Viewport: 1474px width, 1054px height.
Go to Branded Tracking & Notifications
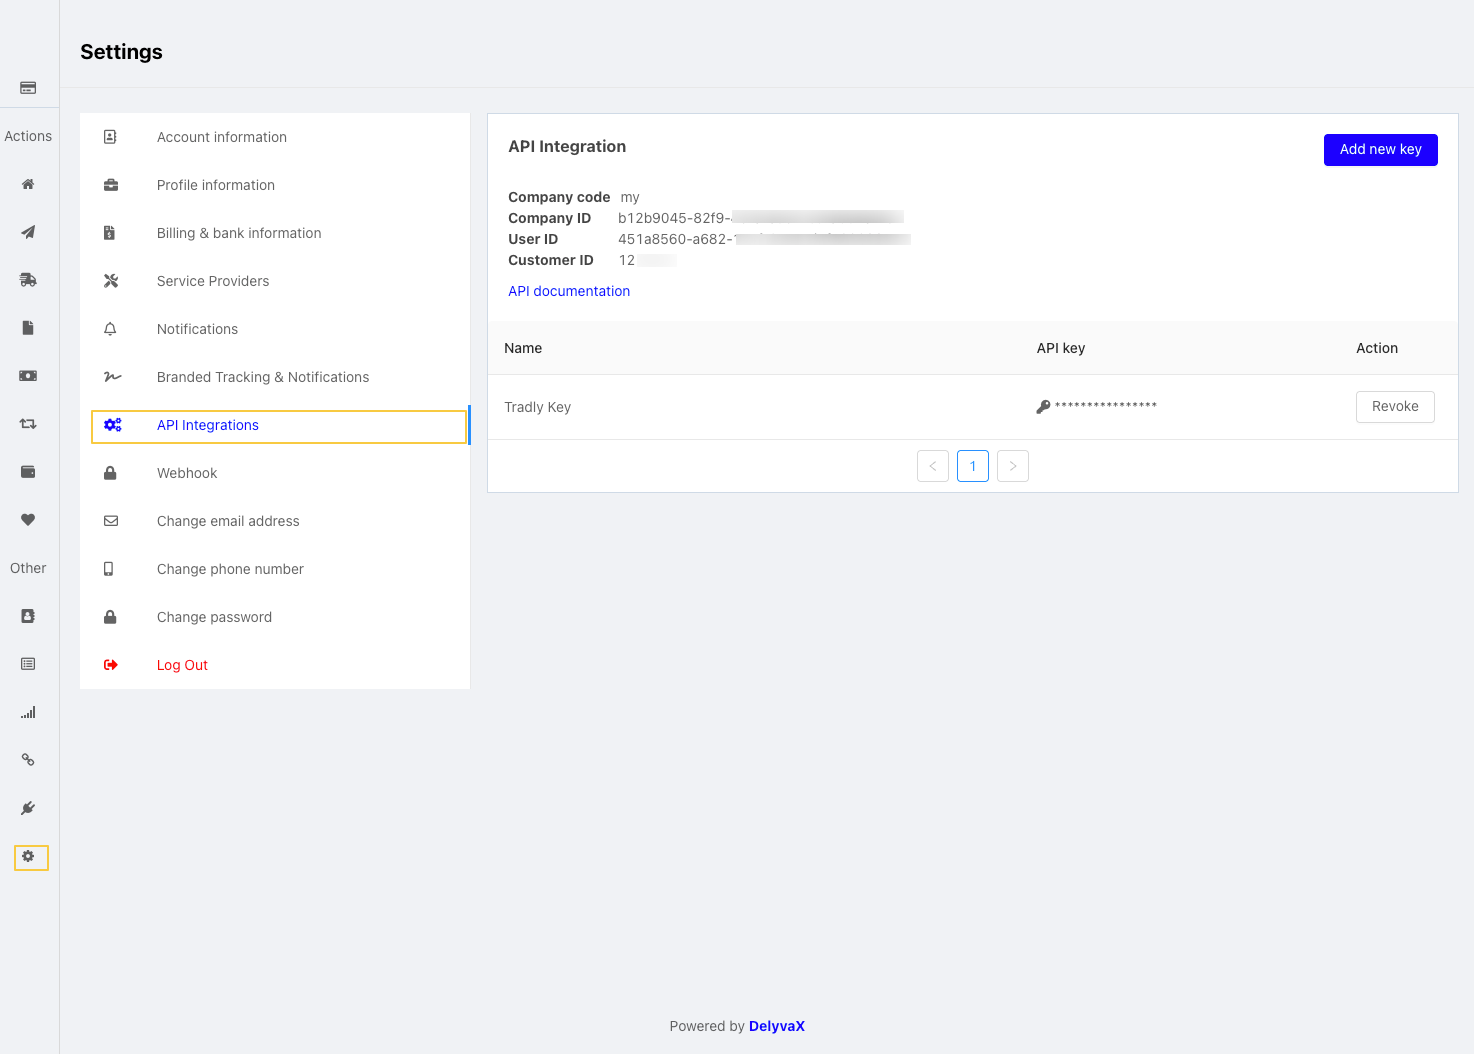(x=262, y=377)
